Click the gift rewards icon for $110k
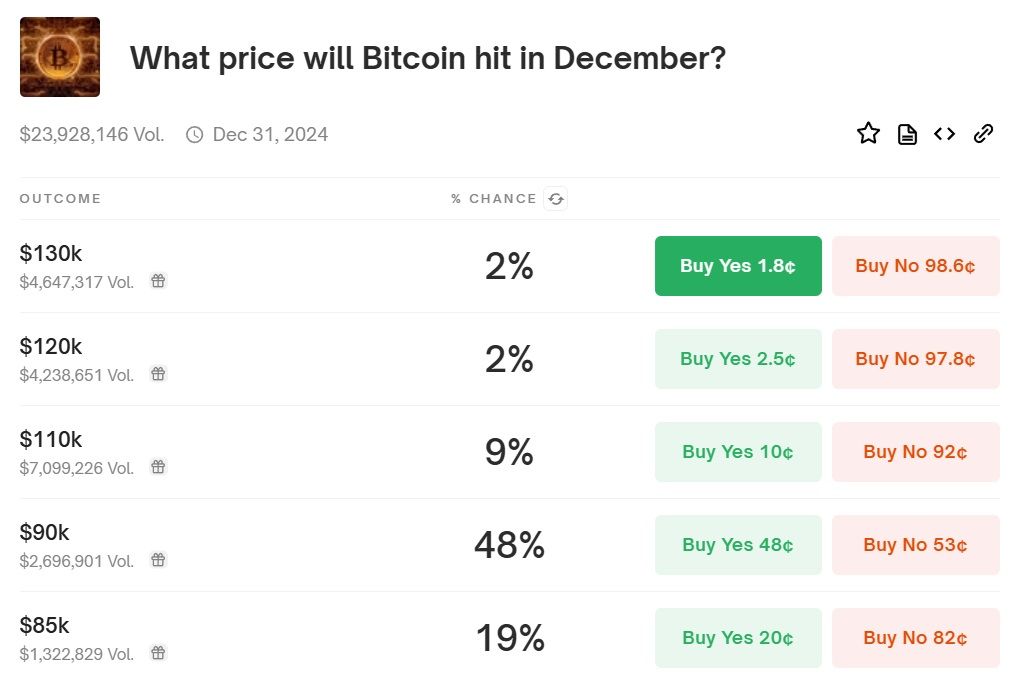Viewport: 1010px width, 680px height. pos(158,467)
